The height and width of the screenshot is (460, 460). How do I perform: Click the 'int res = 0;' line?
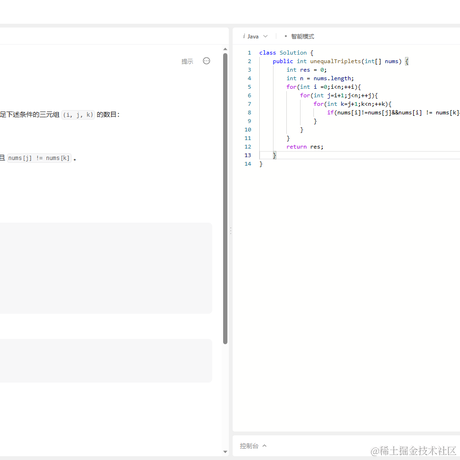(x=307, y=70)
